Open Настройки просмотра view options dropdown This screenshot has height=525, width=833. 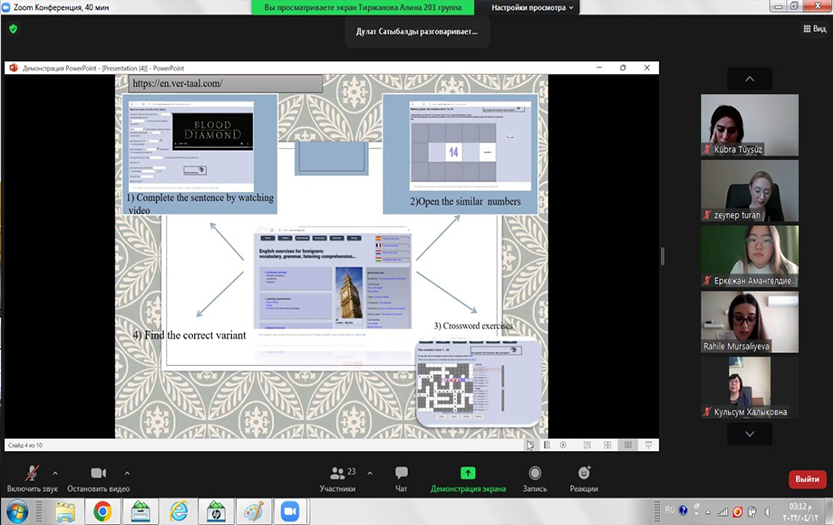[533, 8]
